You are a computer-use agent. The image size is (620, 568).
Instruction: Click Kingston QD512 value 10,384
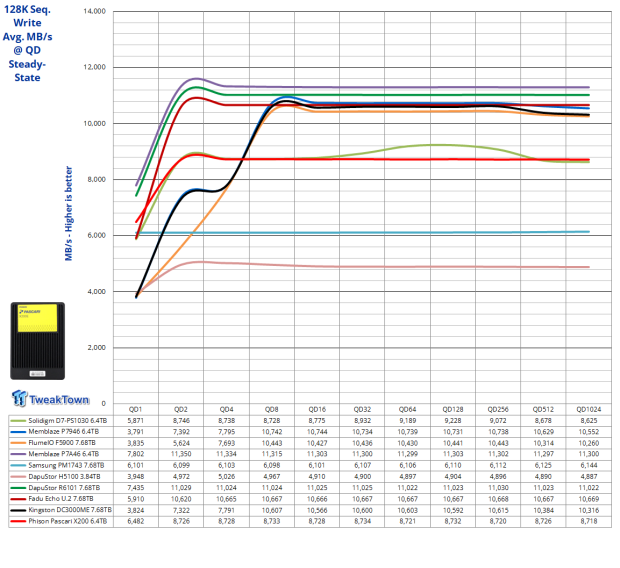[x=543, y=510]
